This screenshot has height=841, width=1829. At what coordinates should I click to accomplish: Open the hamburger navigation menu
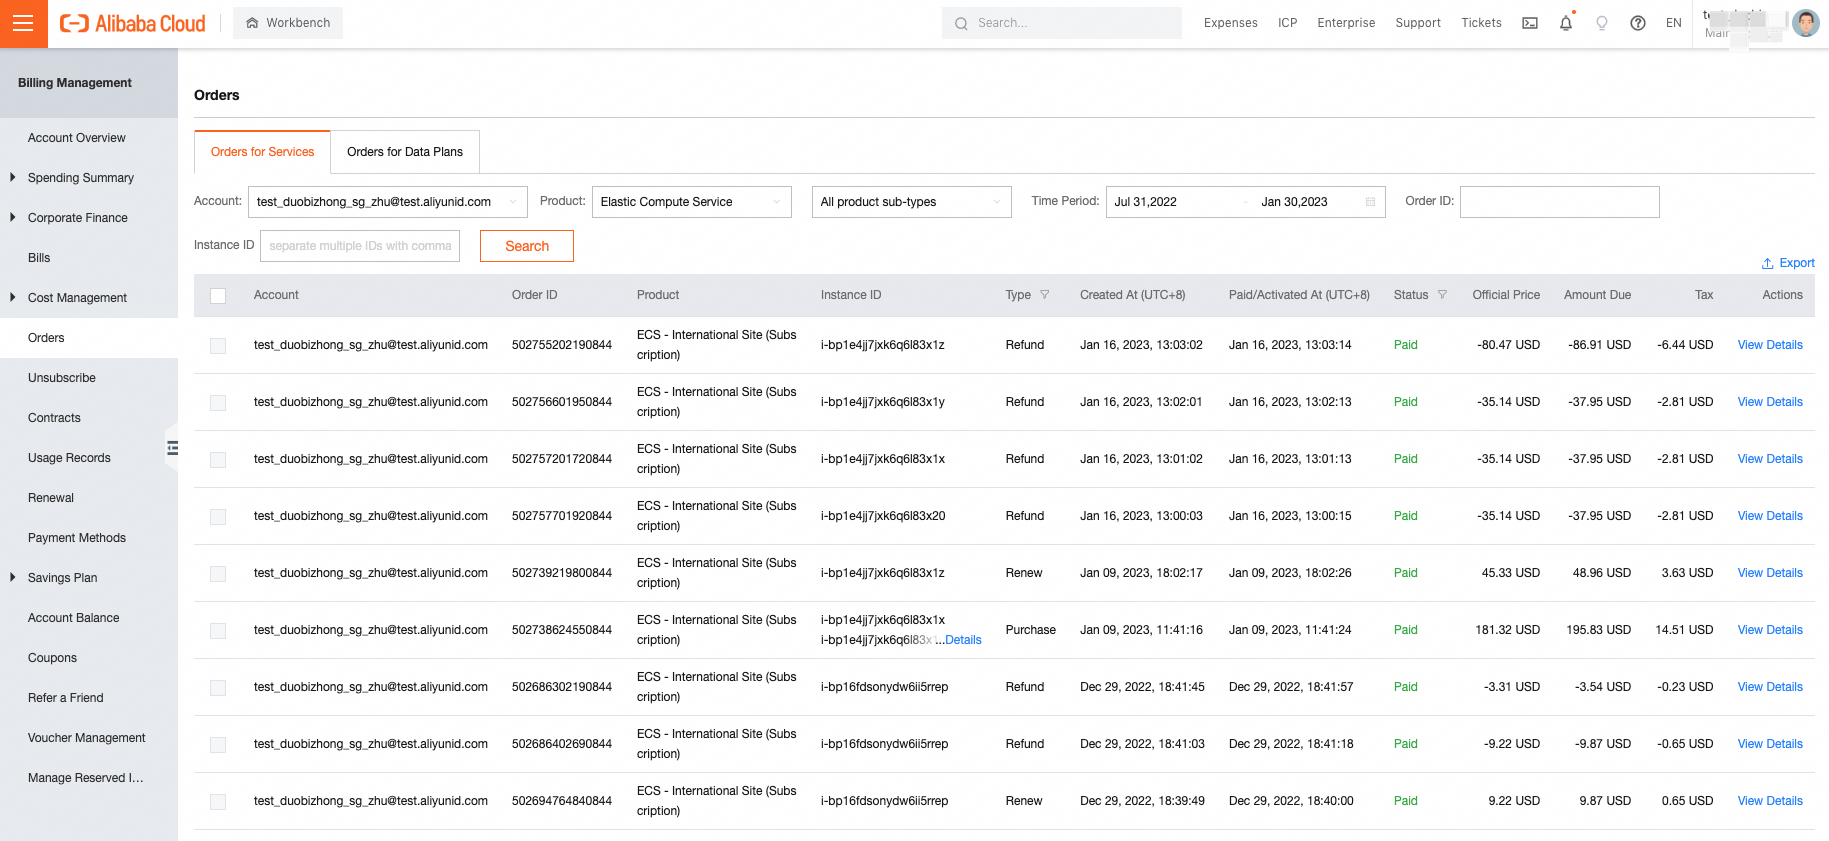[x=23, y=23]
